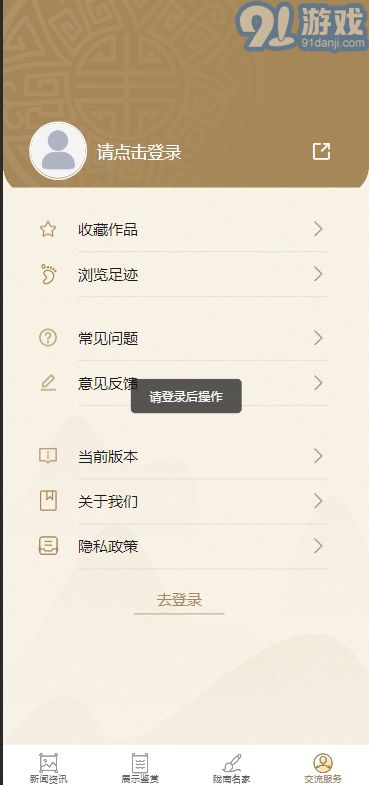The width and height of the screenshot is (369, 785).
Task: Click the default user avatar icon
Action: [x=58, y=151]
